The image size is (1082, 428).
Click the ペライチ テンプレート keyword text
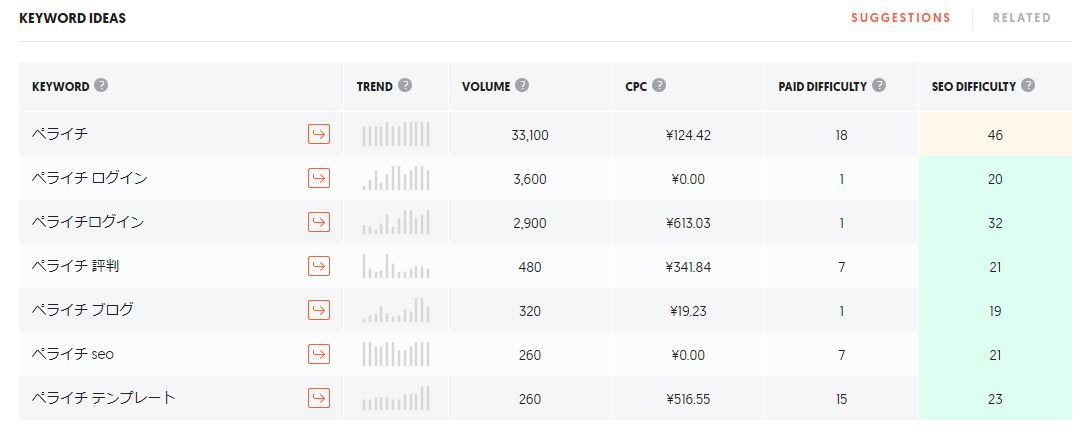pyautogui.click(x=104, y=398)
